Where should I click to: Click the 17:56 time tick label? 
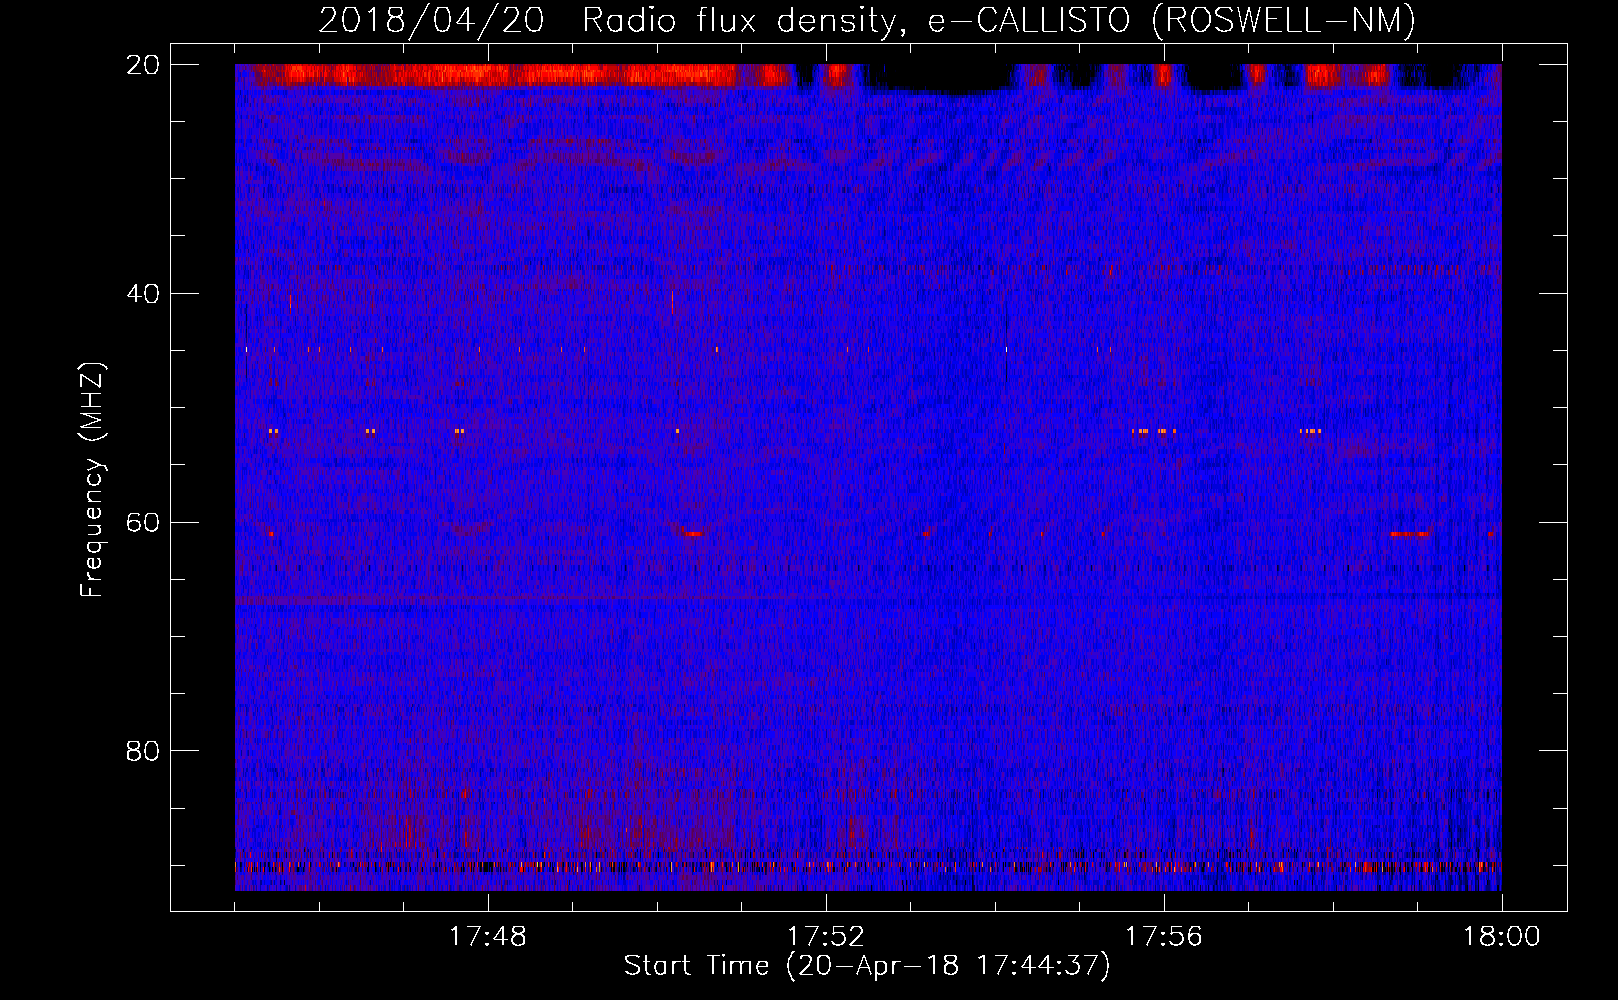click(1164, 937)
